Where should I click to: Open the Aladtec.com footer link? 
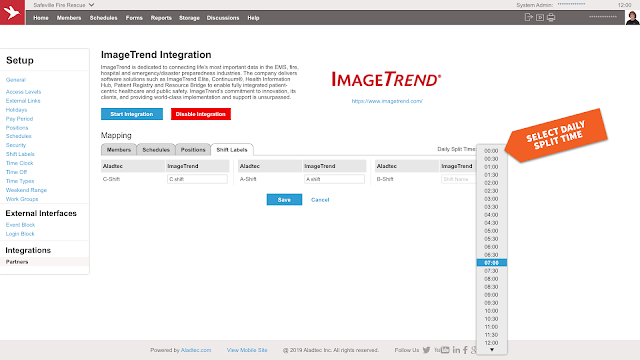196,350
